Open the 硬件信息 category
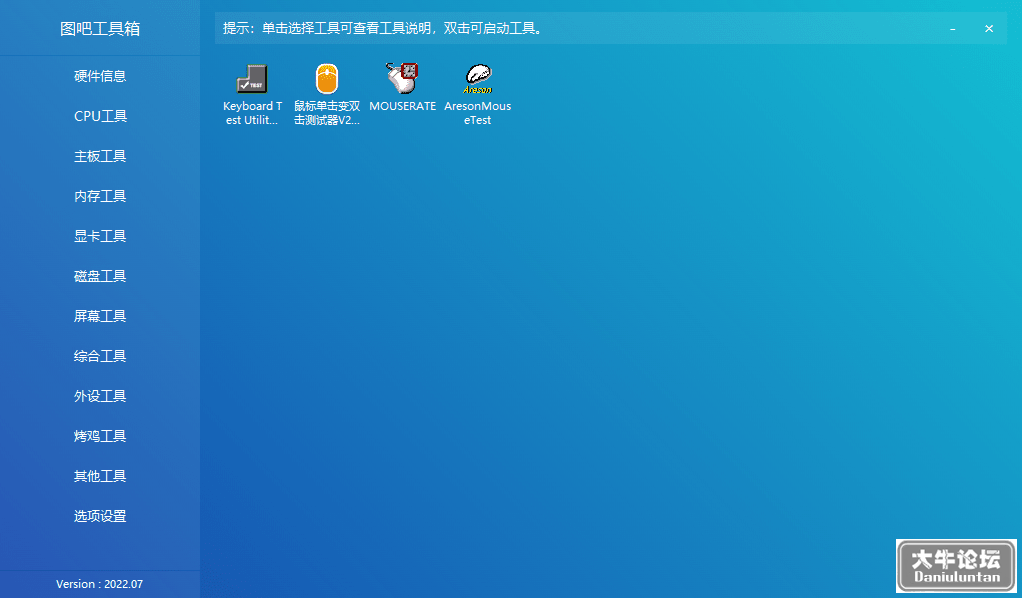1022x598 pixels. pyautogui.click(x=100, y=76)
